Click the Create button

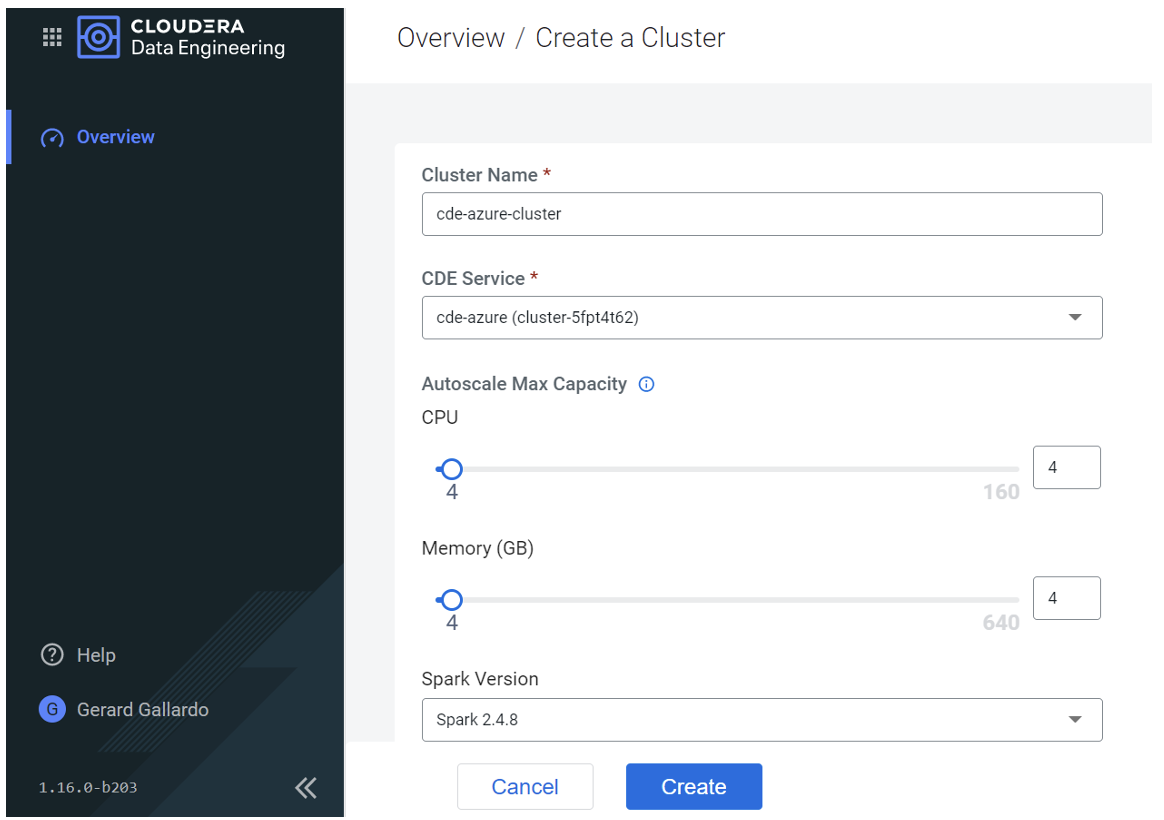693,787
